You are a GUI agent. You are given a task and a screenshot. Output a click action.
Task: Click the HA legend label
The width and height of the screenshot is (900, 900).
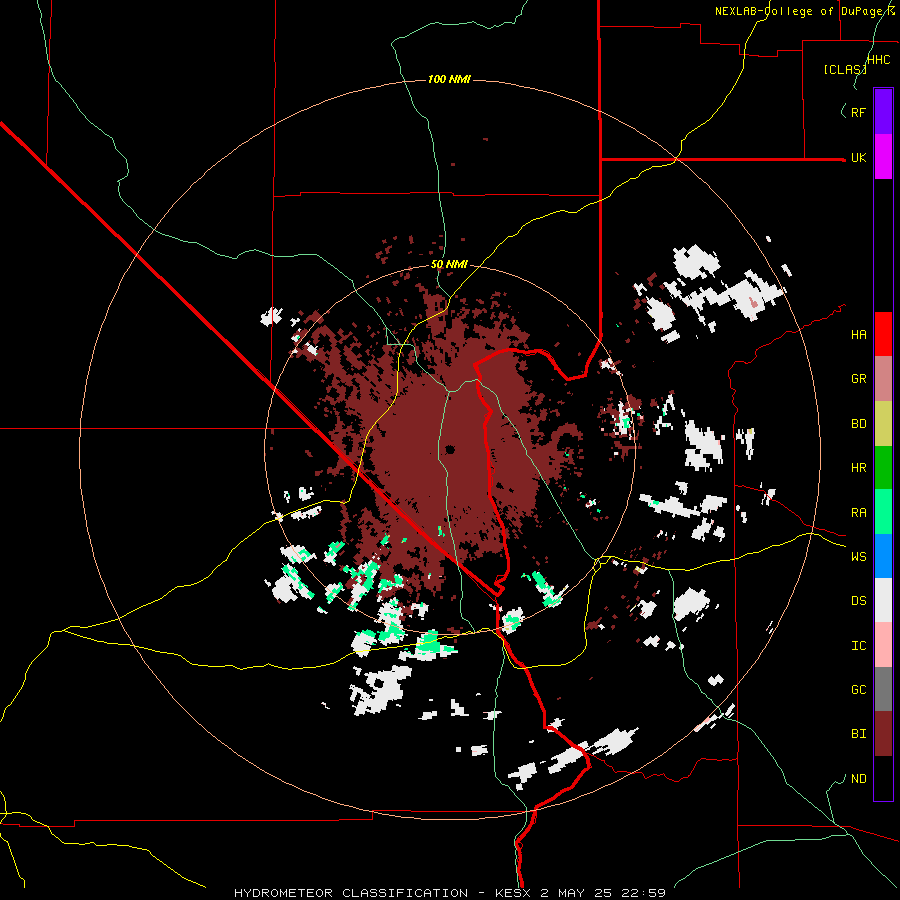pyautogui.click(x=858, y=335)
